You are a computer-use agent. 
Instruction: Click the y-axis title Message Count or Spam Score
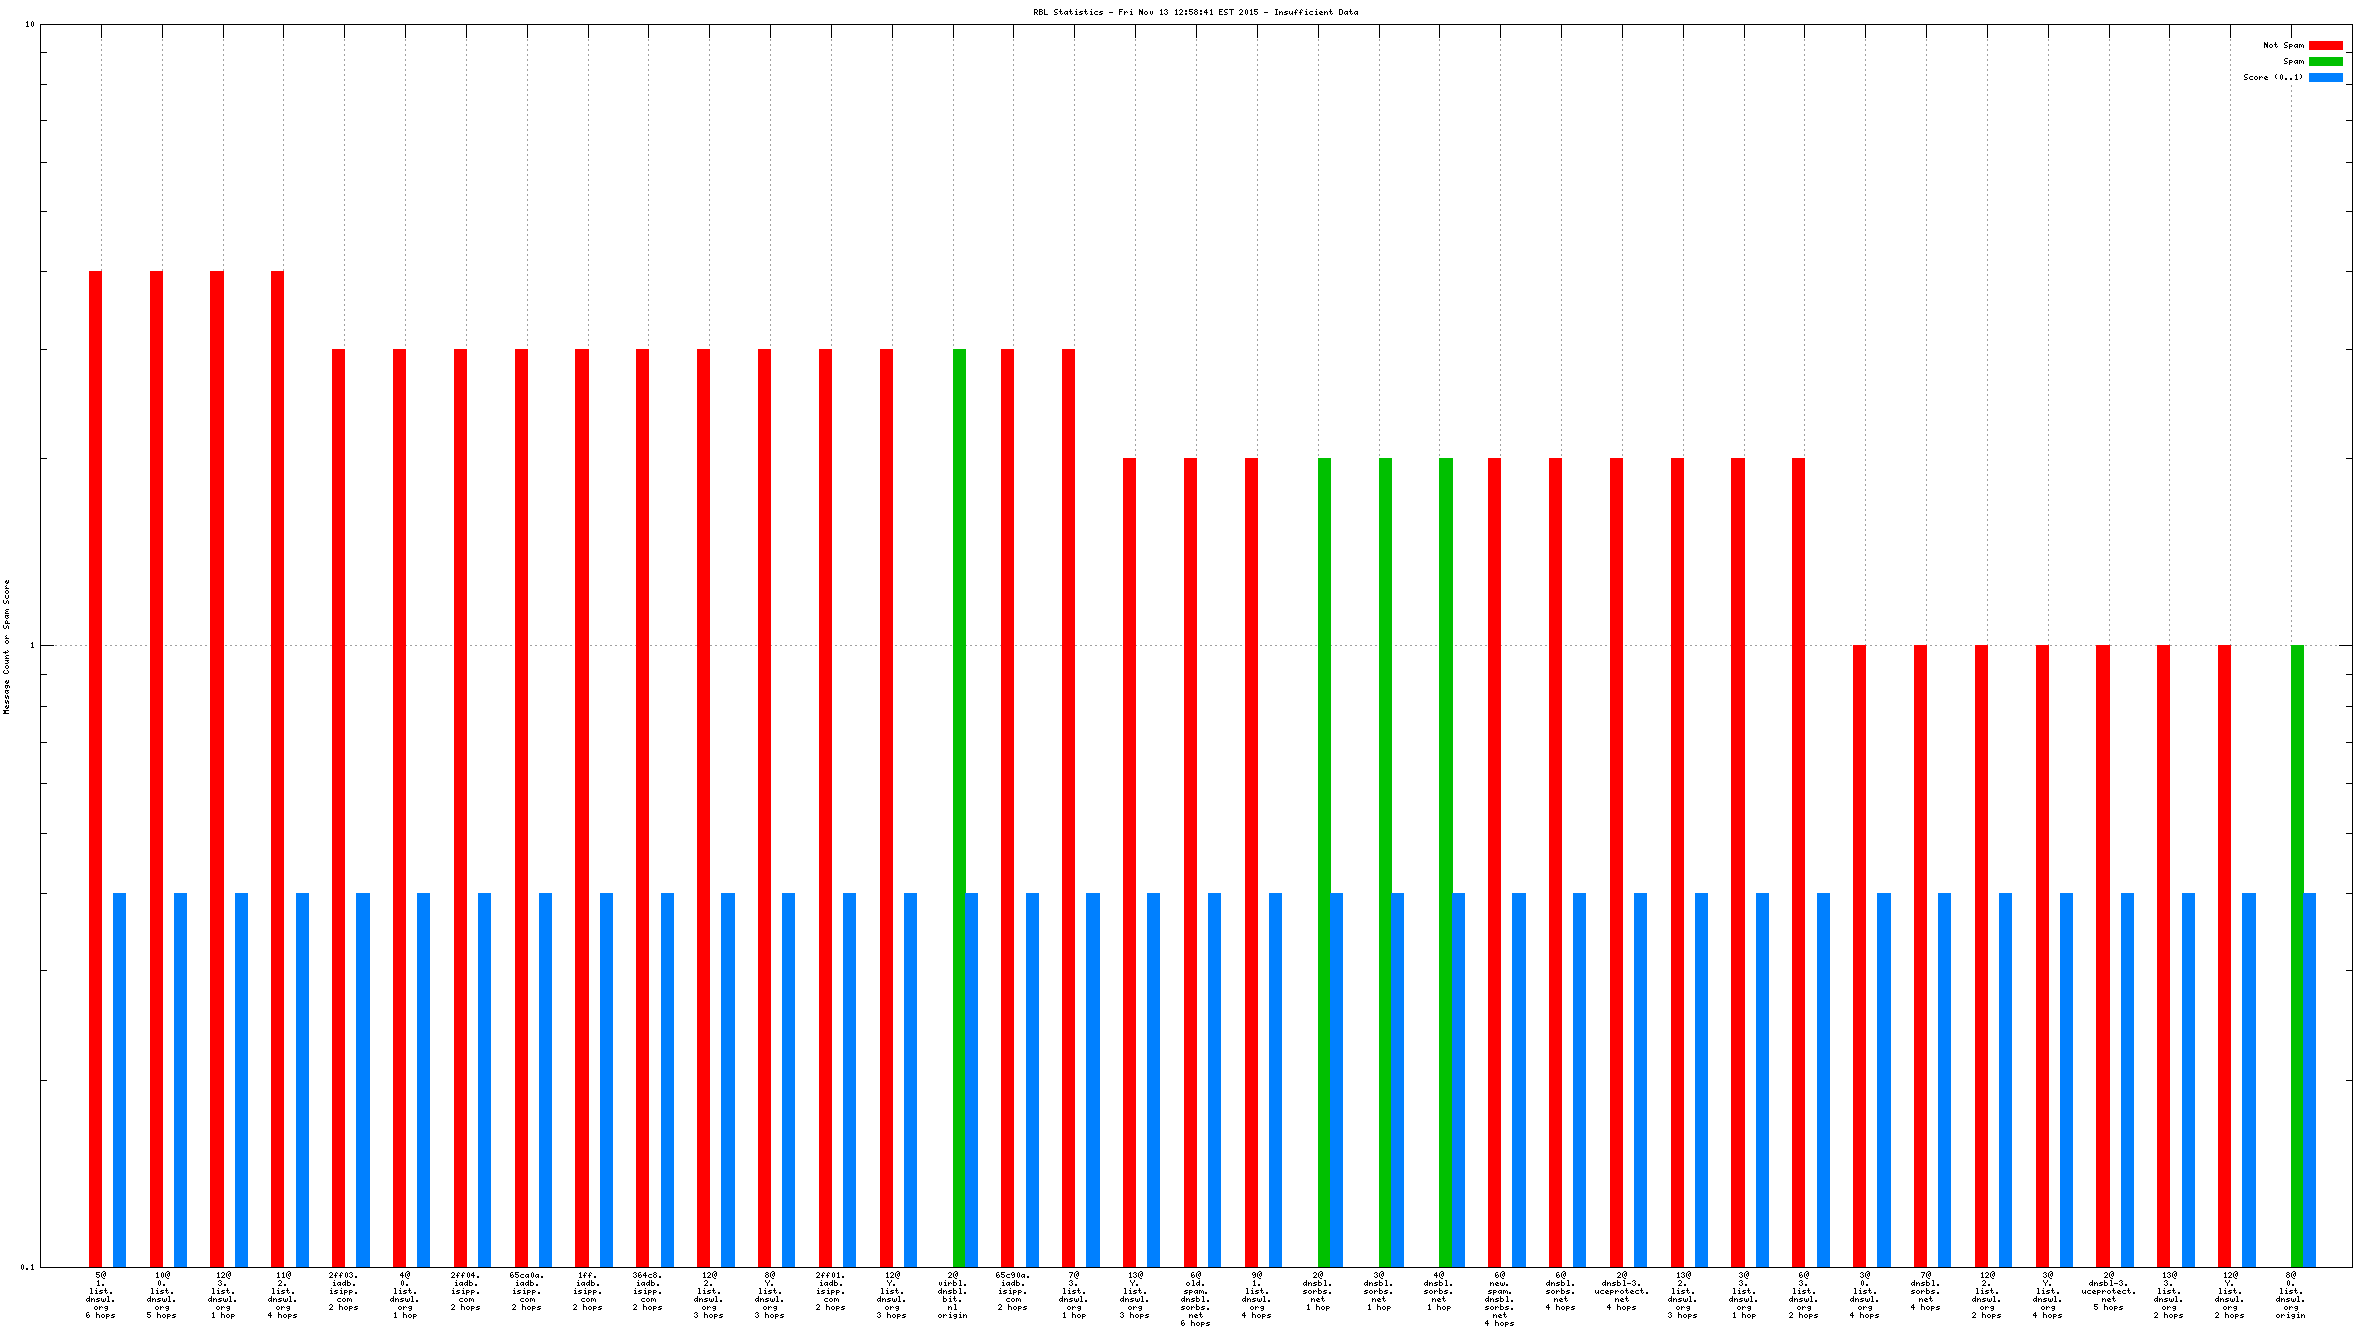pos(6,646)
